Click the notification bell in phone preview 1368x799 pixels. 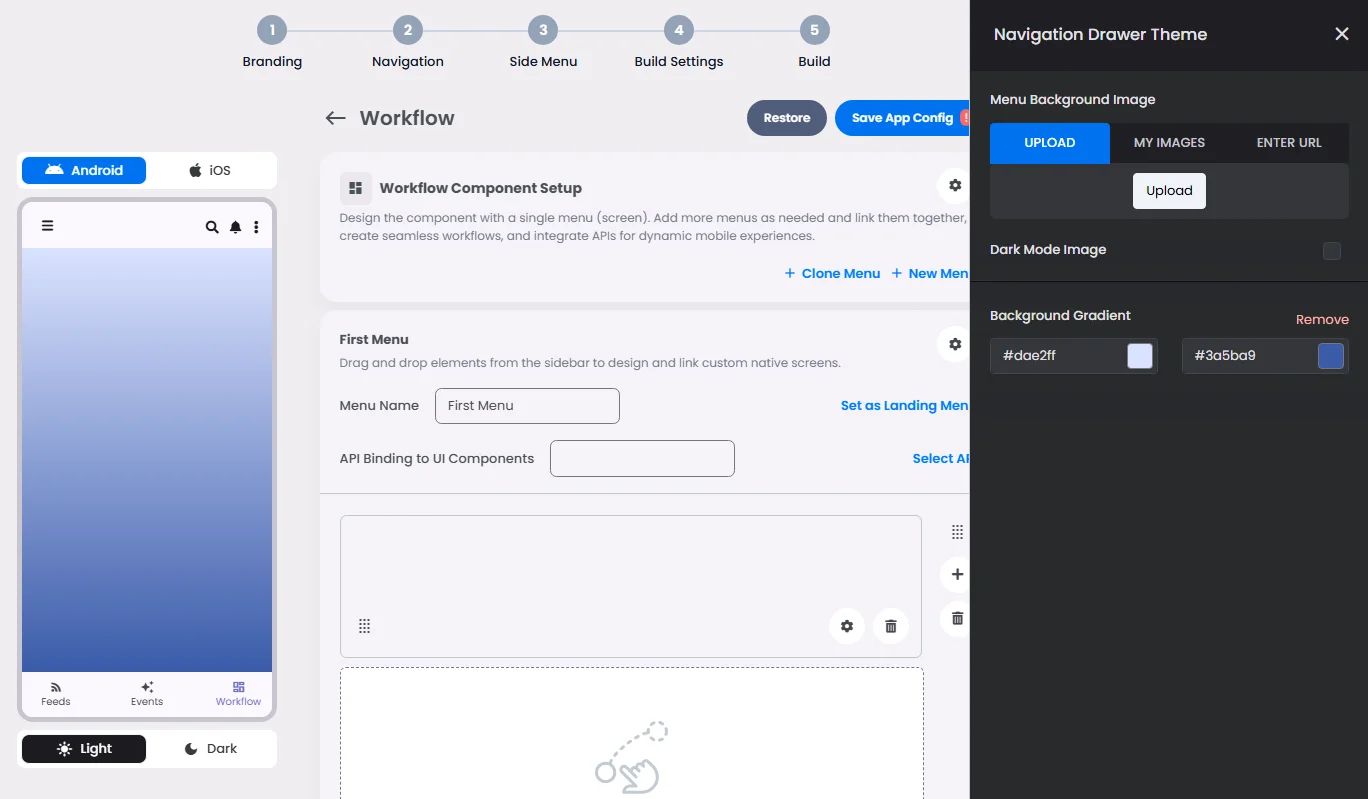pyautogui.click(x=235, y=227)
